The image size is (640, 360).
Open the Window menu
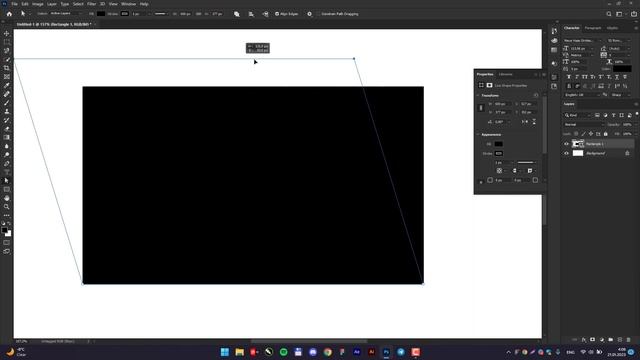pyautogui.click(x=128, y=4)
